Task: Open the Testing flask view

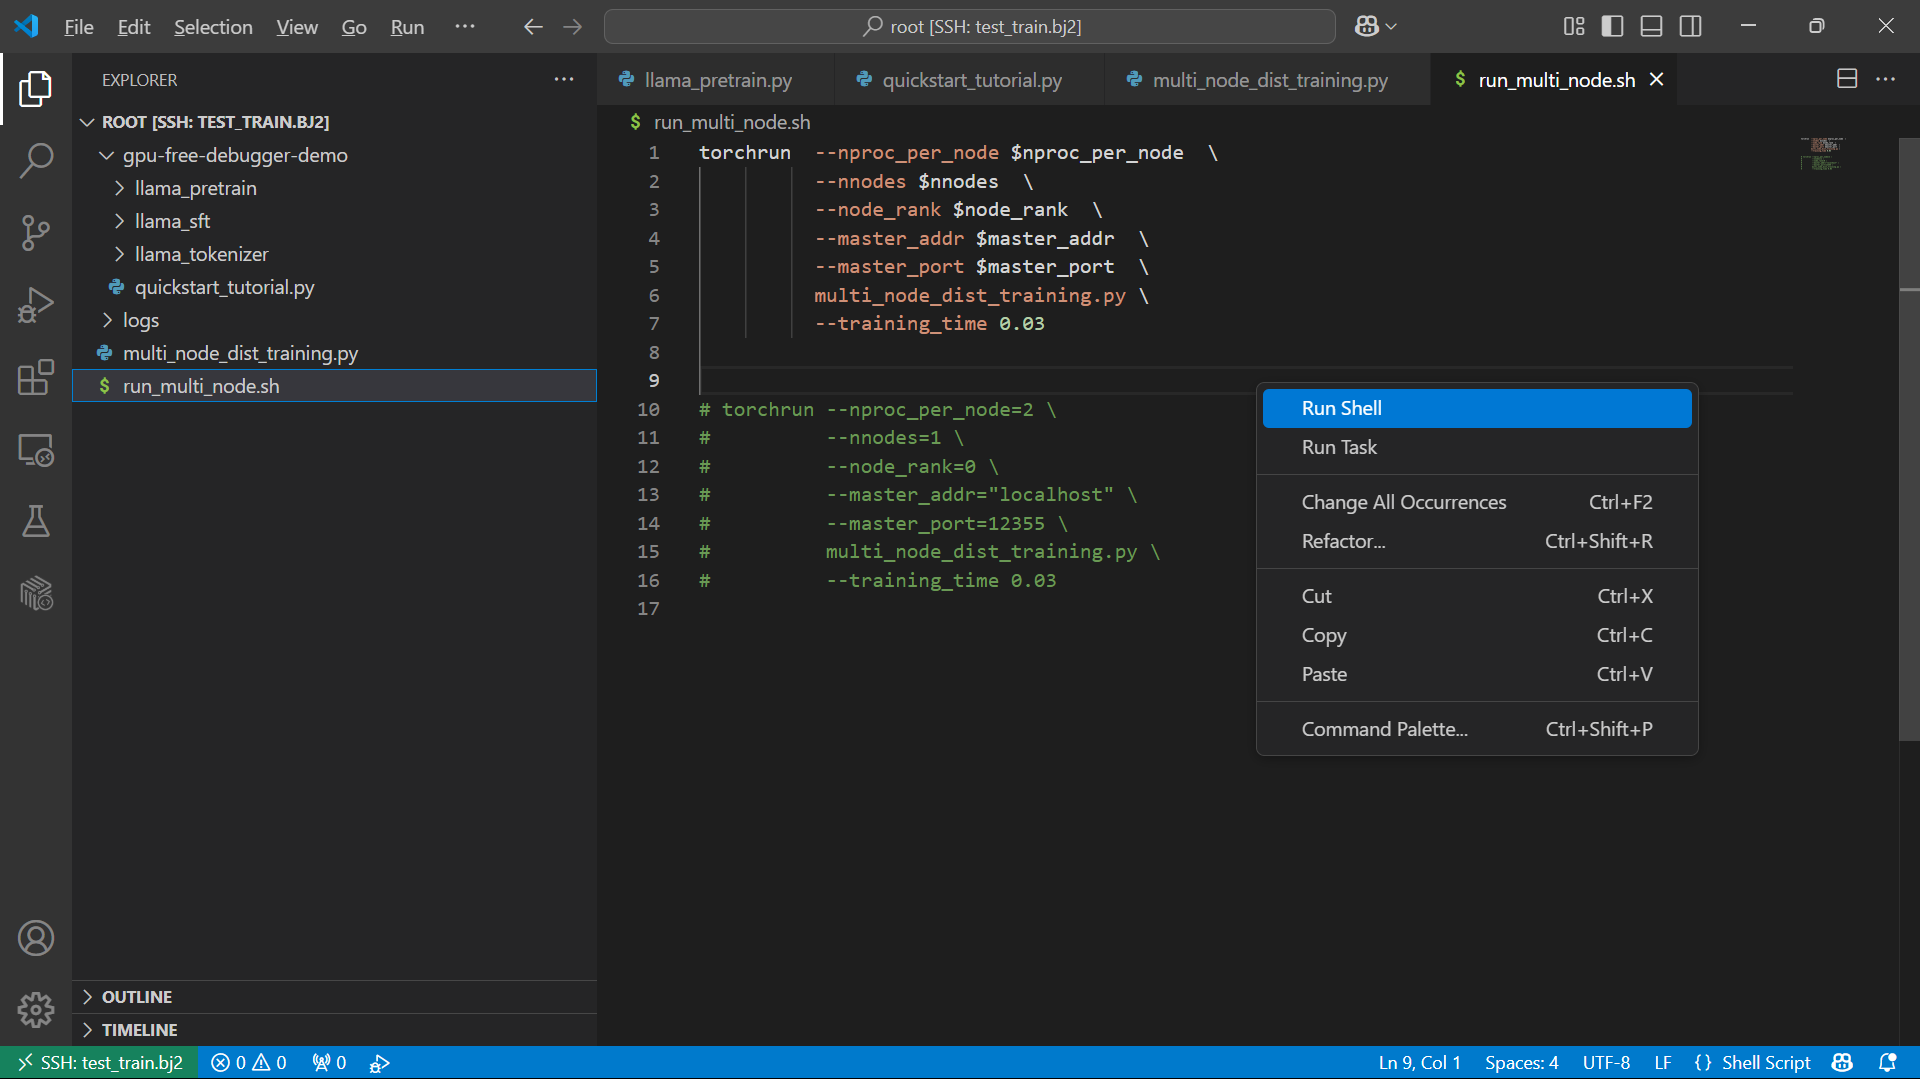Action: tap(36, 521)
